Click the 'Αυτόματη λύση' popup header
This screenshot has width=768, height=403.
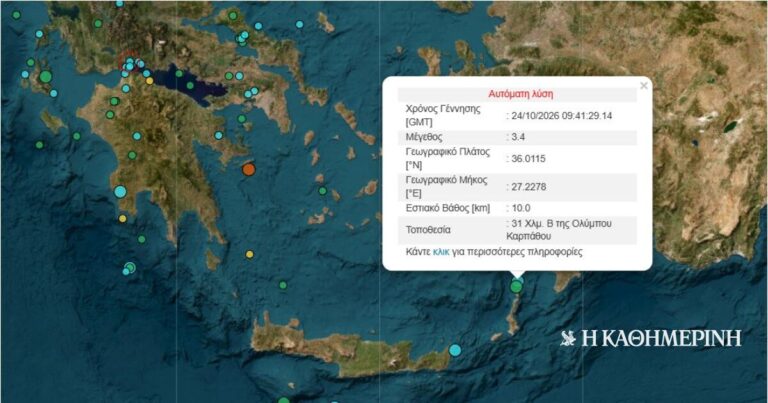point(520,94)
